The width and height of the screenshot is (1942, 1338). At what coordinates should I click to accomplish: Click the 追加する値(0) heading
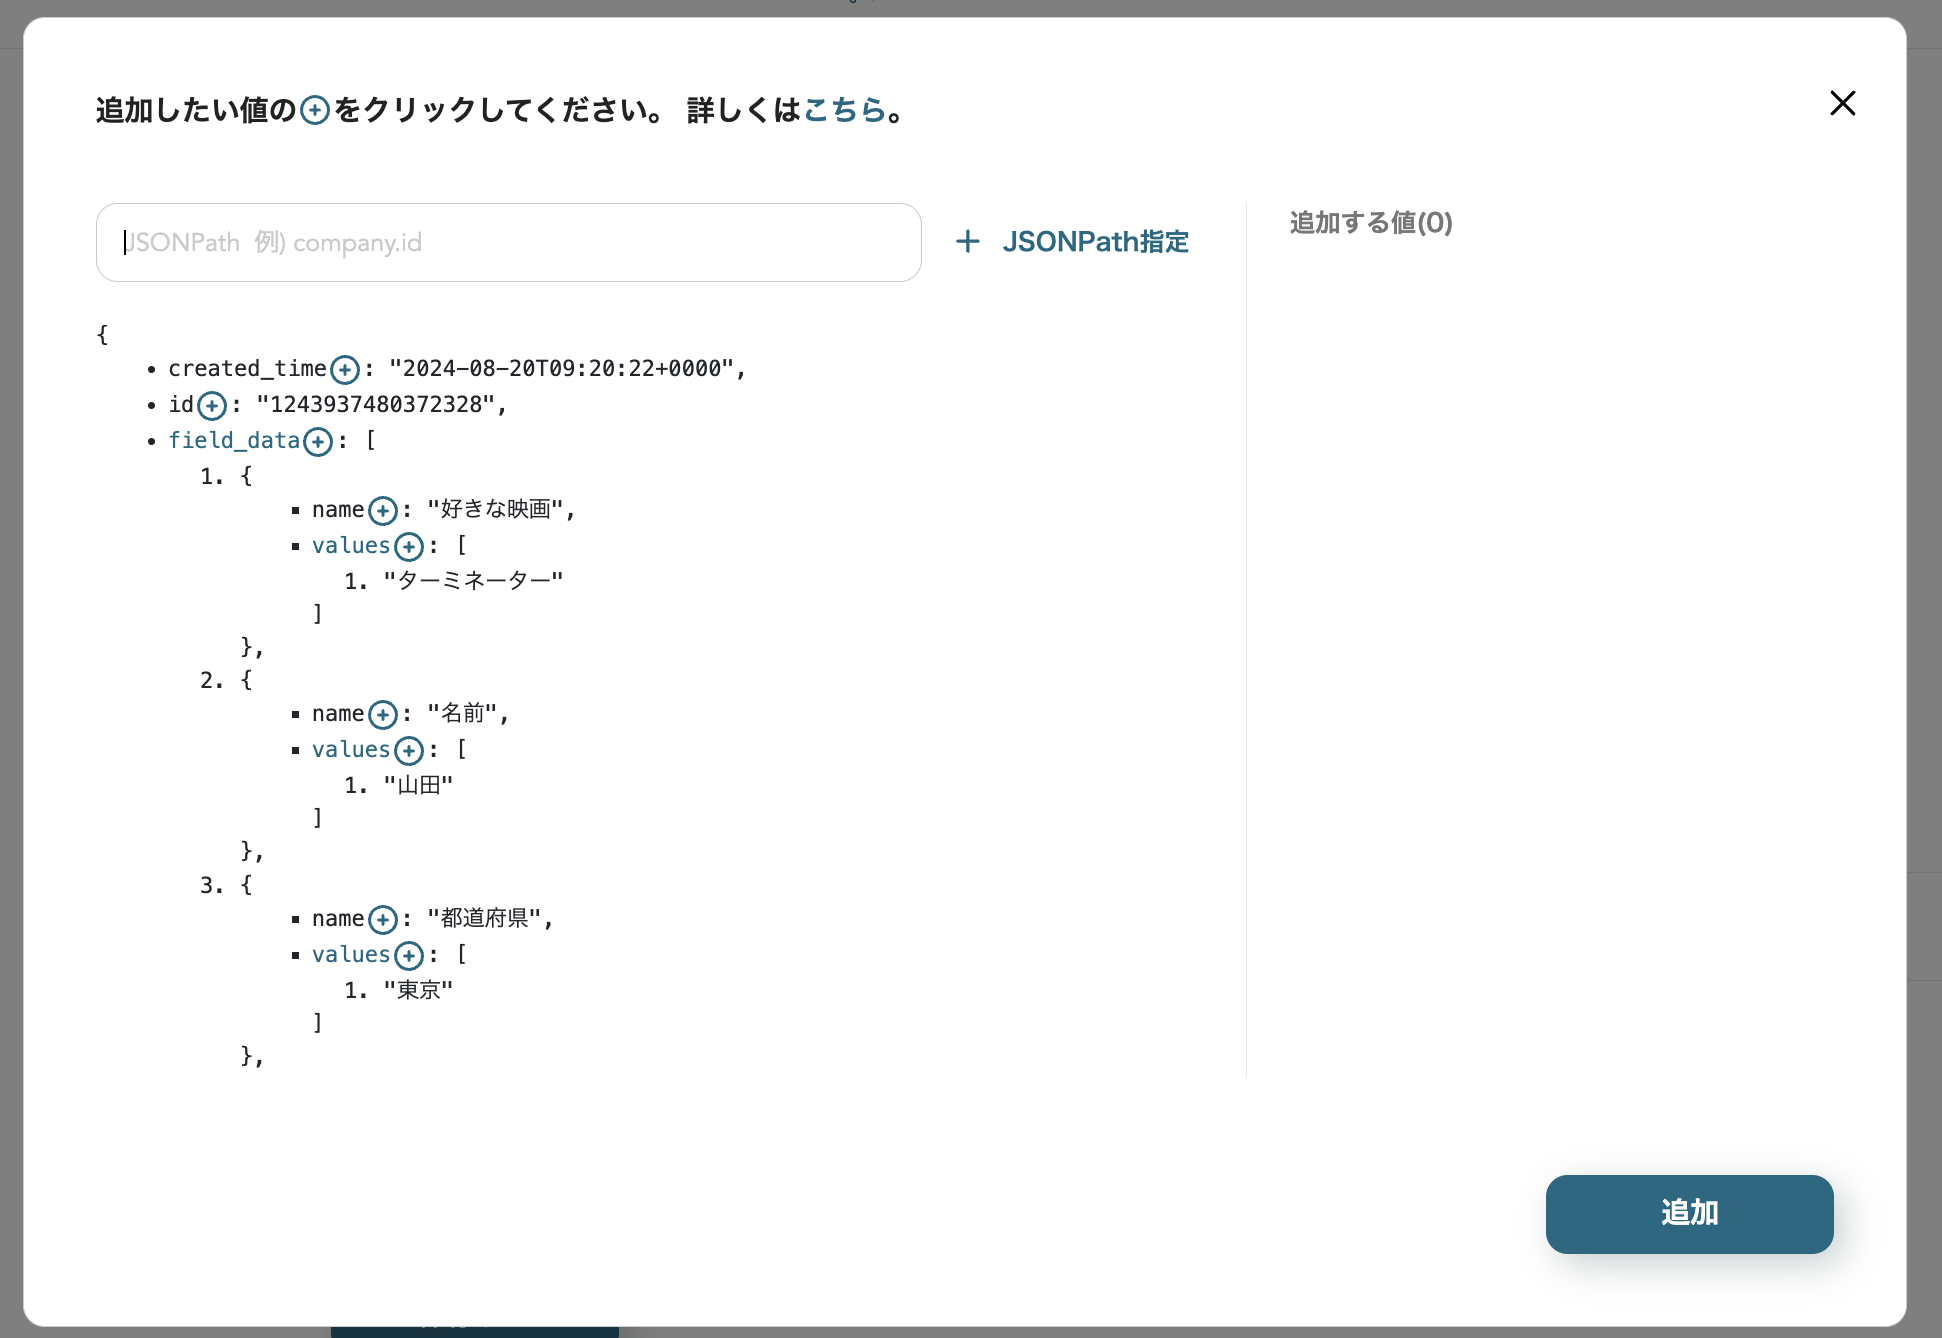[x=1371, y=223]
